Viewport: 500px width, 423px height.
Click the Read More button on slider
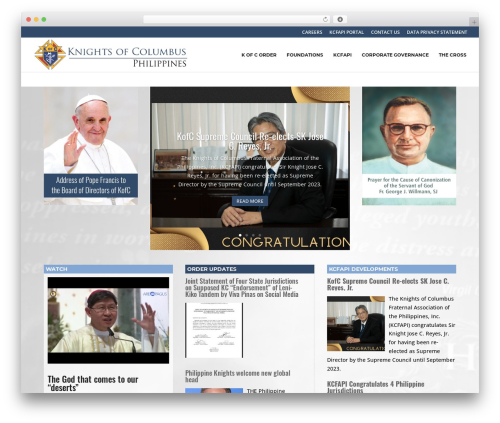click(x=250, y=201)
